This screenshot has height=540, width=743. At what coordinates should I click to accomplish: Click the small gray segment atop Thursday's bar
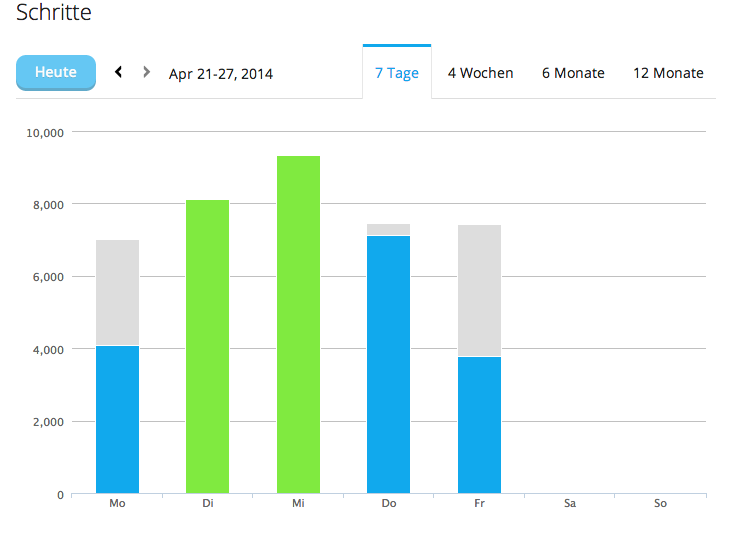click(x=388, y=230)
